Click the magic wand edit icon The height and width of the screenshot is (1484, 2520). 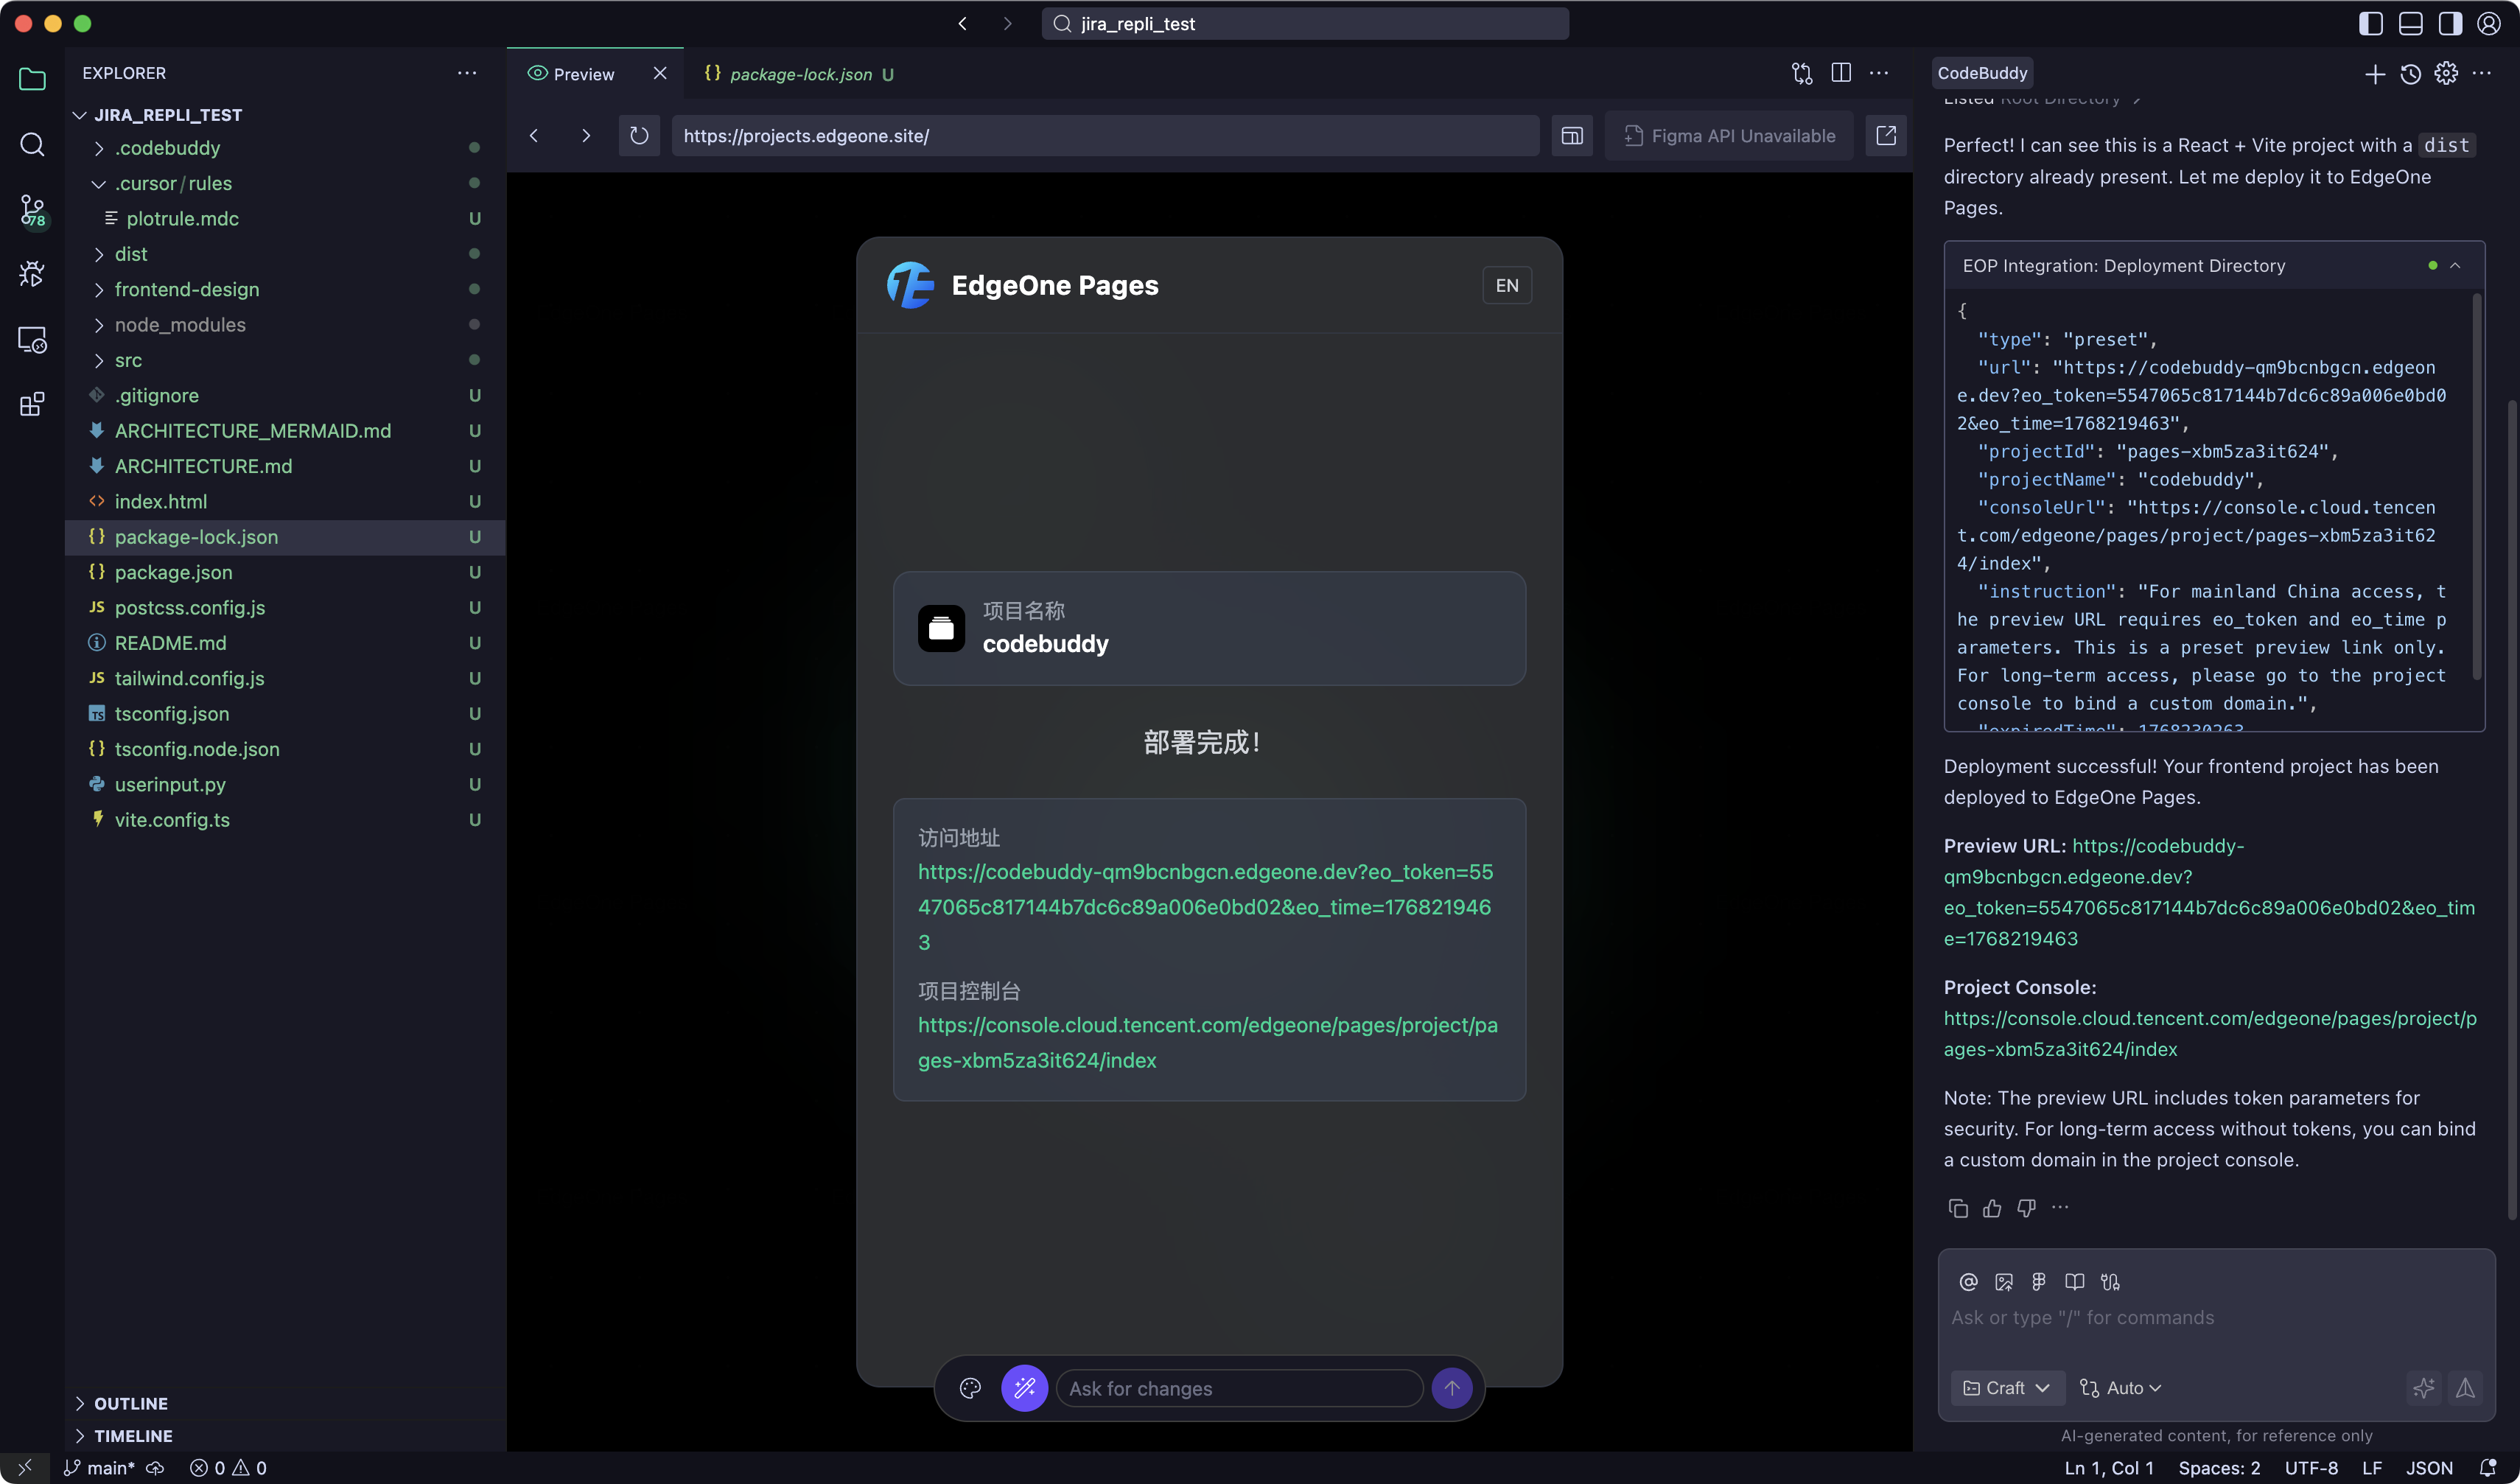(1024, 1388)
